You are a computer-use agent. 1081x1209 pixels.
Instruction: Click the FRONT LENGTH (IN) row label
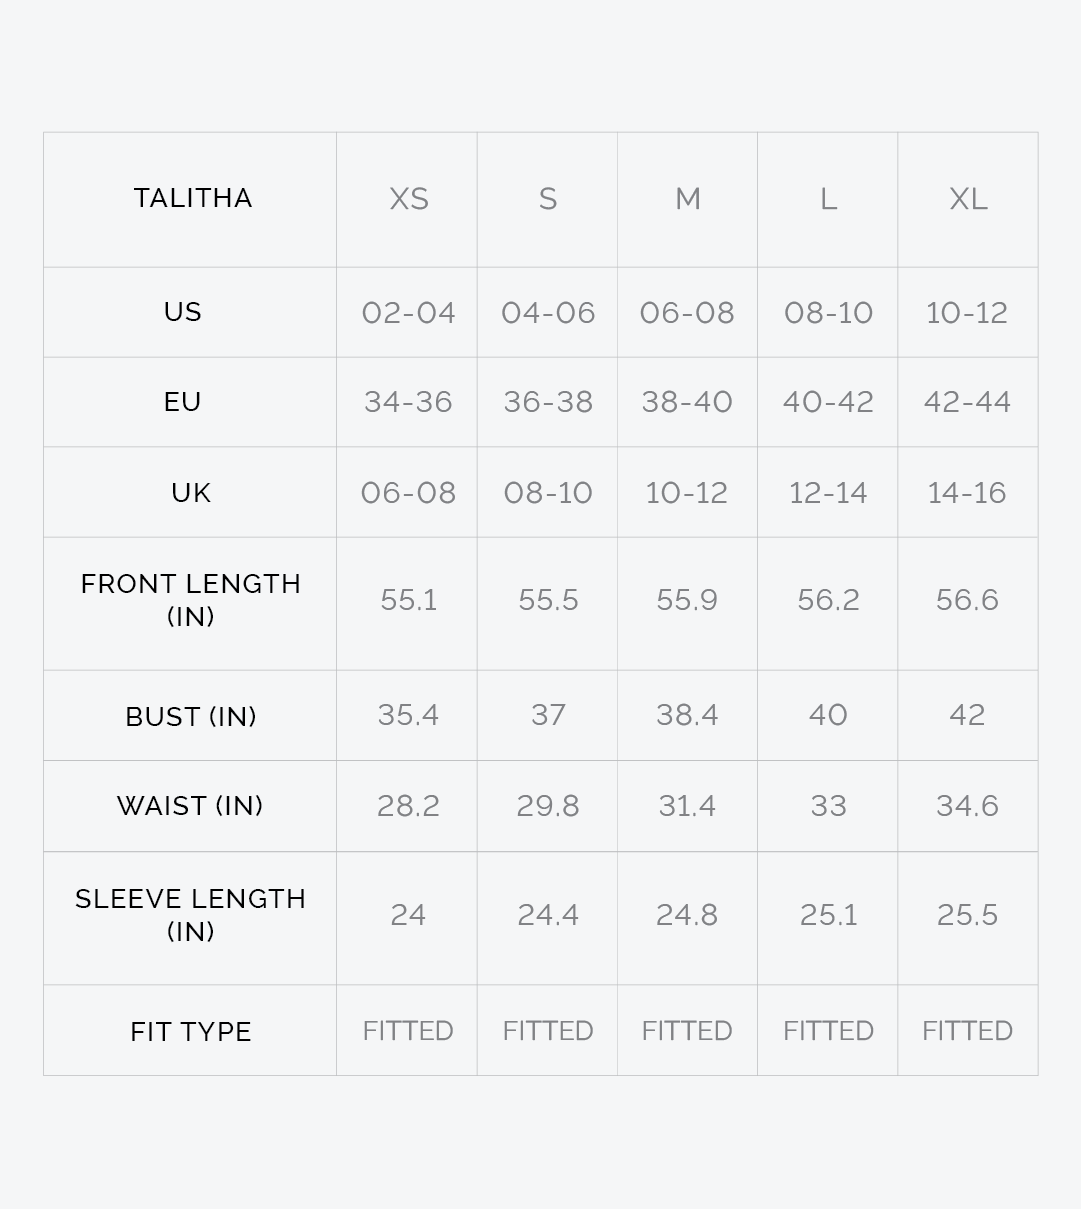click(x=191, y=600)
